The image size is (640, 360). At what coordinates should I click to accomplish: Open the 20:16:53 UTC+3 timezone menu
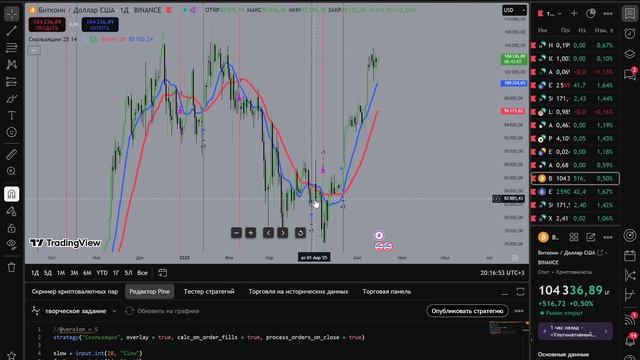(502, 273)
